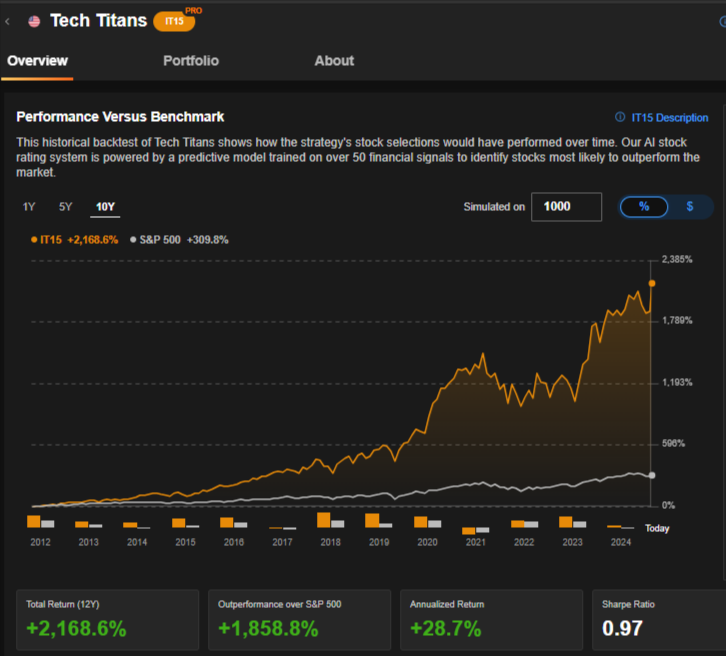Image resolution: width=726 pixels, height=656 pixels.
Task: Click the orange IT15 legend dot
Action: (34, 240)
